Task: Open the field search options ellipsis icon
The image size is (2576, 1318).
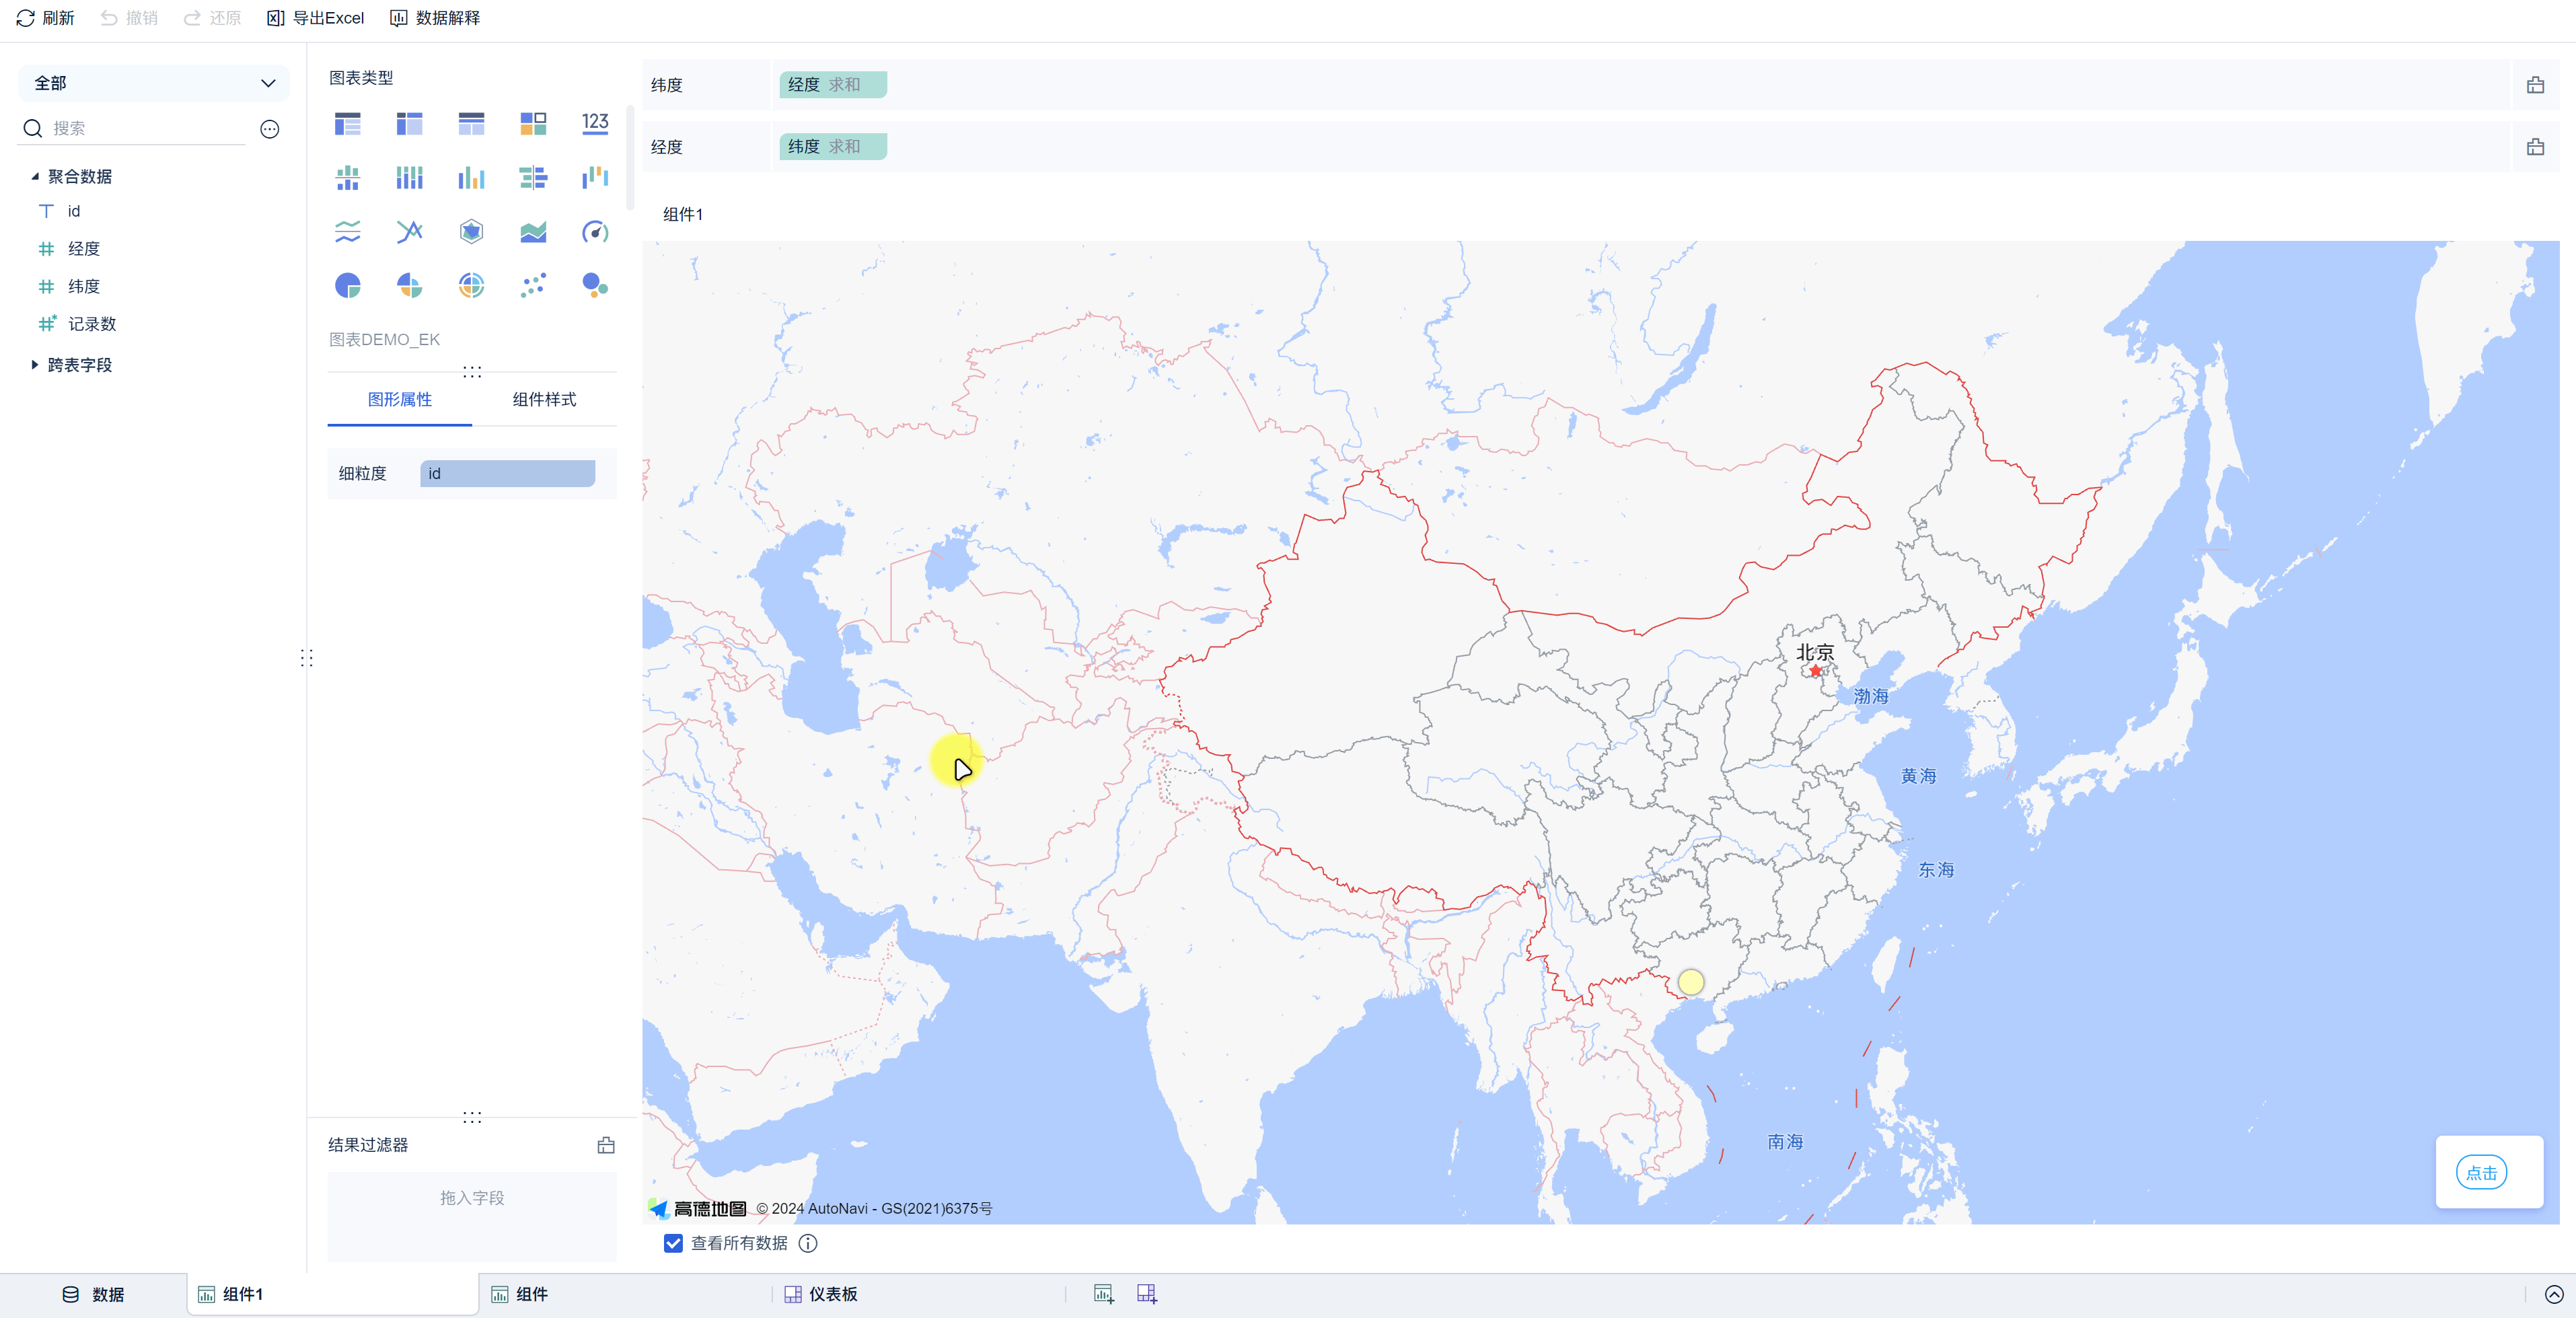Action: pyautogui.click(x=270, y=129)
